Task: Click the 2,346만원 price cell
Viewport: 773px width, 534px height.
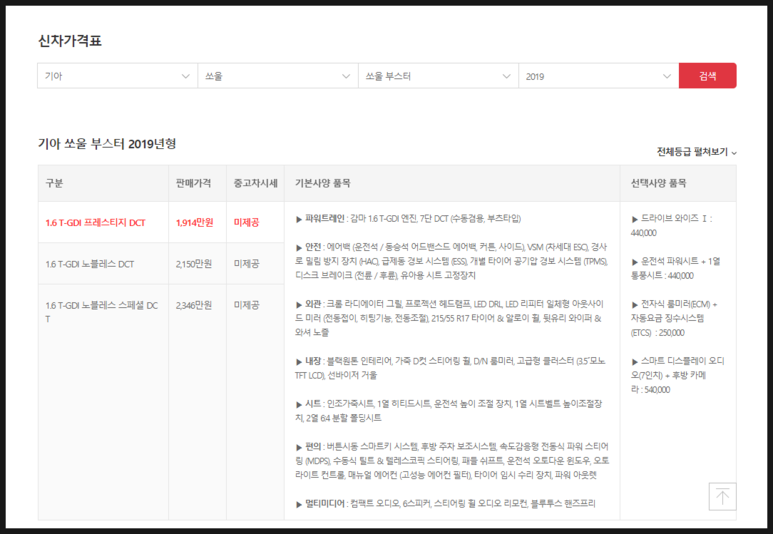Action: pos(194,305)
